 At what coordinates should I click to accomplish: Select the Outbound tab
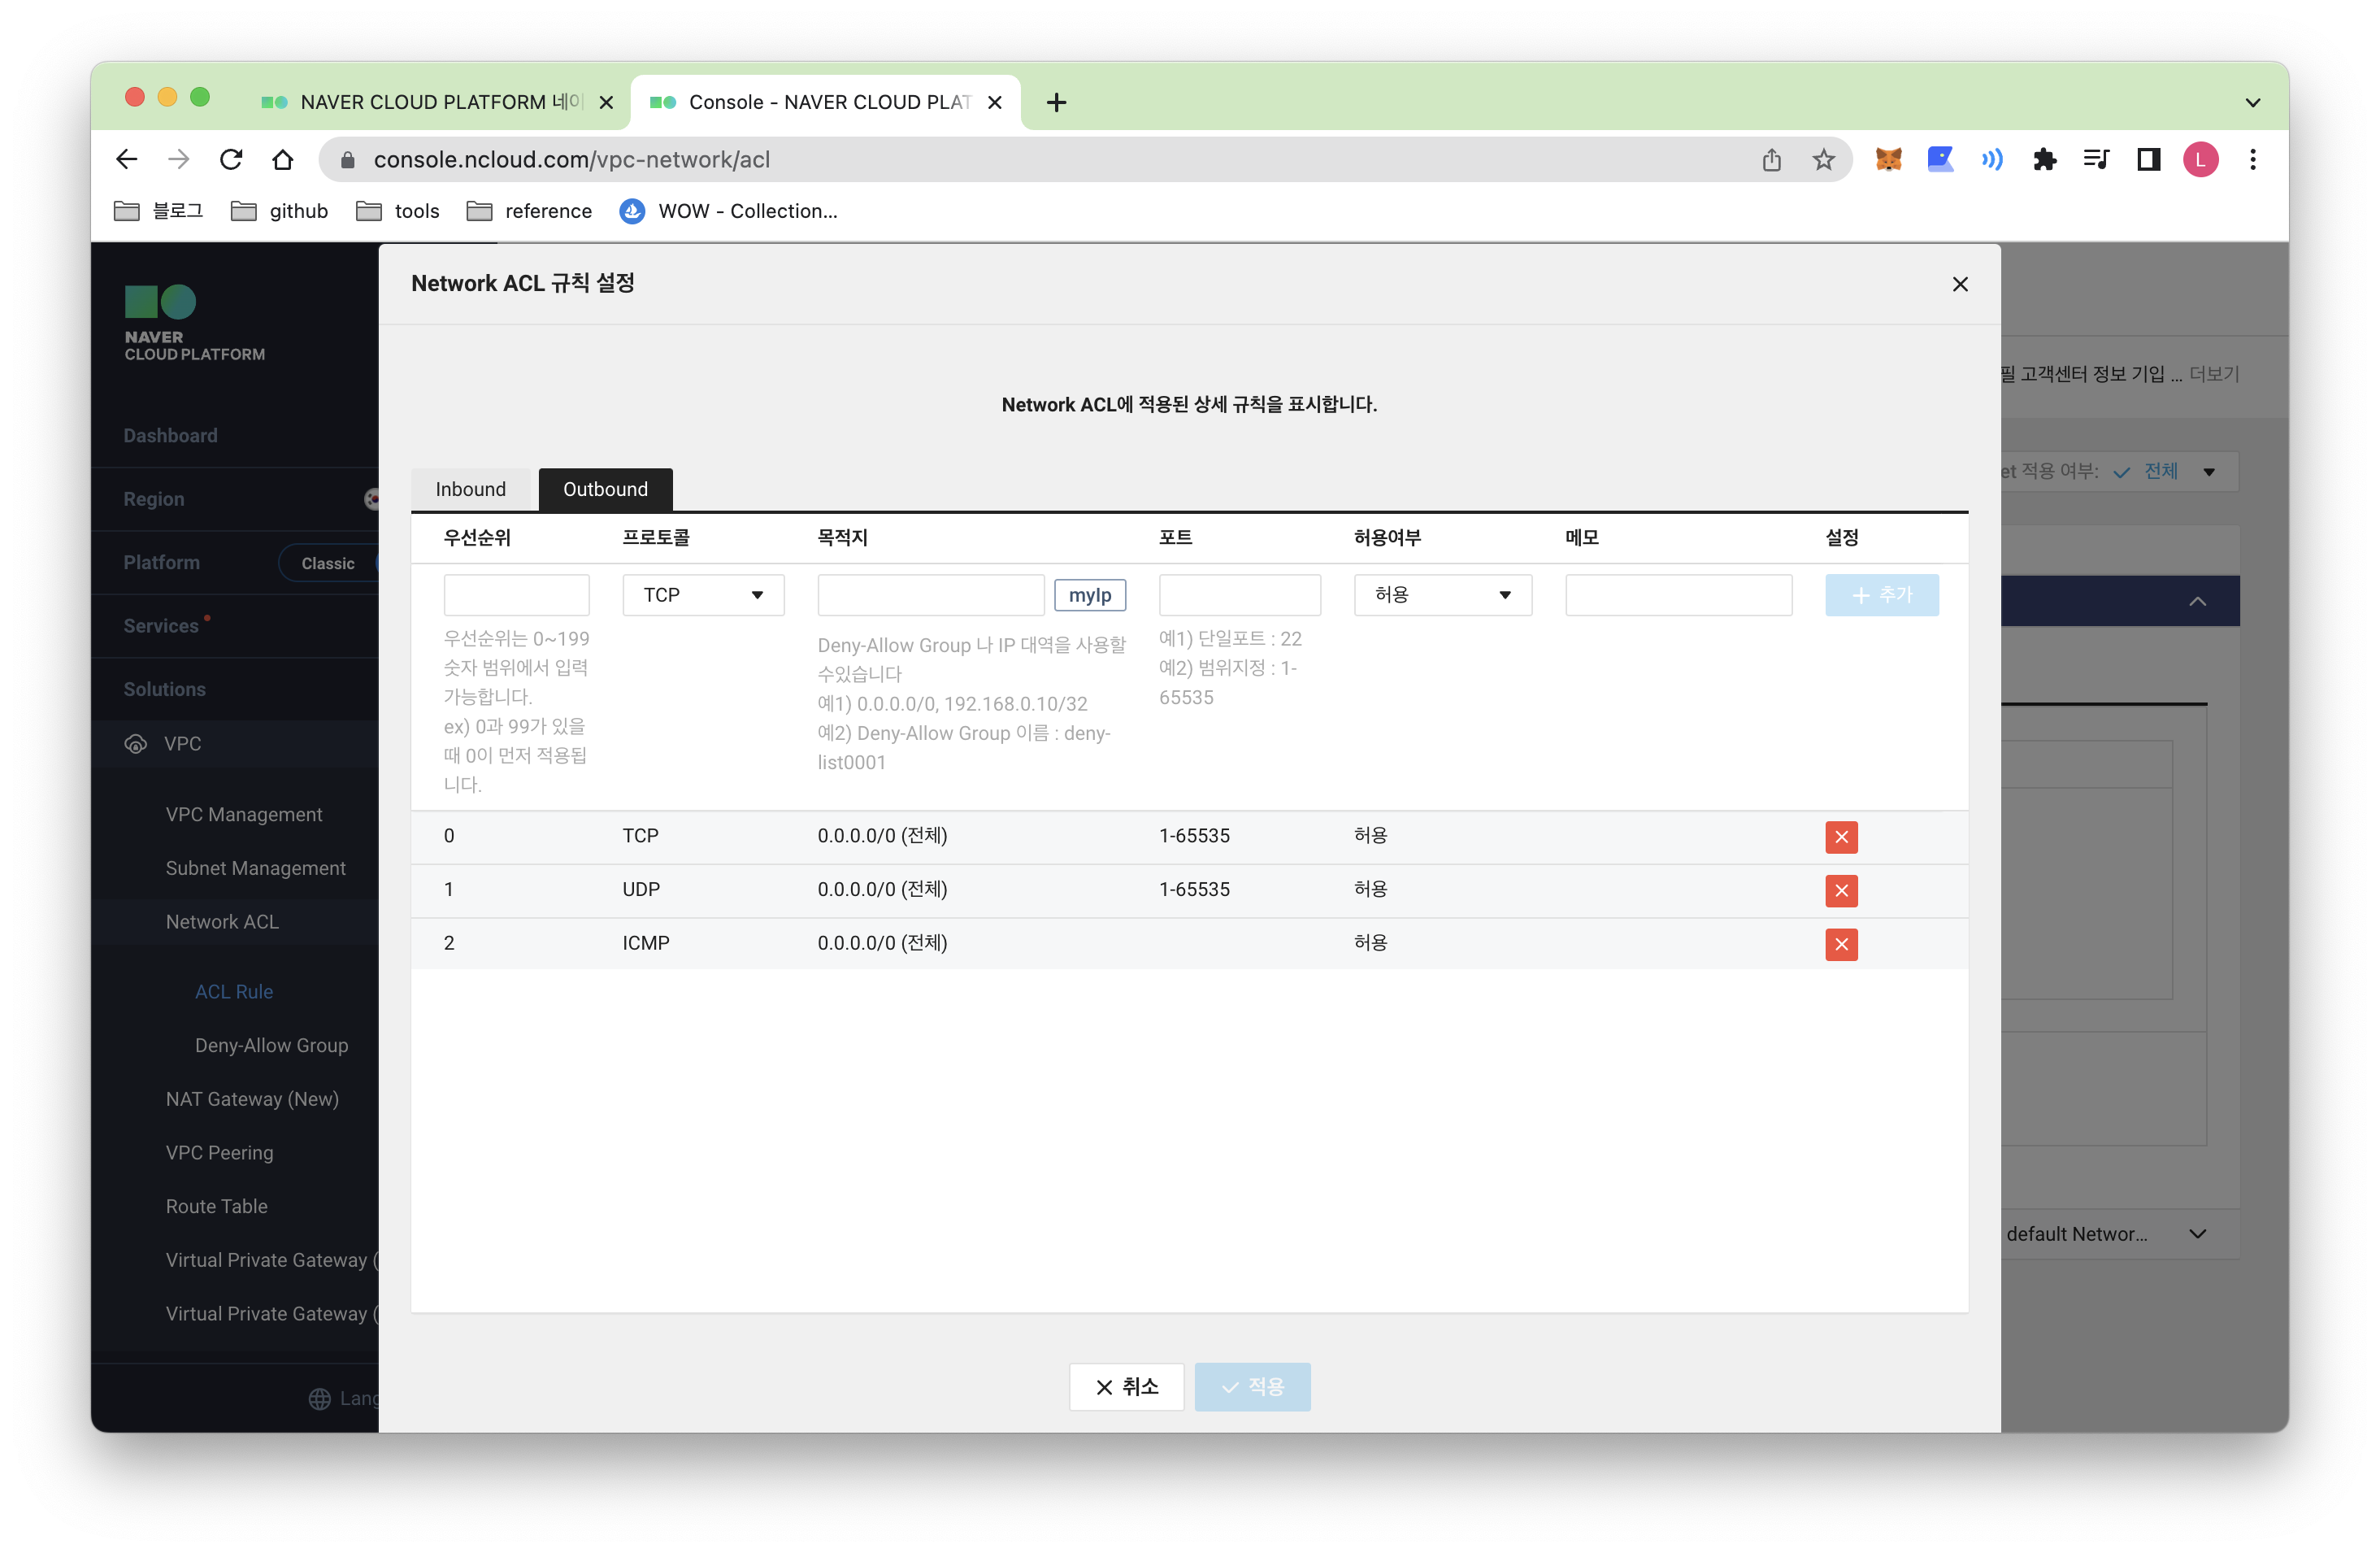(605, 489)
